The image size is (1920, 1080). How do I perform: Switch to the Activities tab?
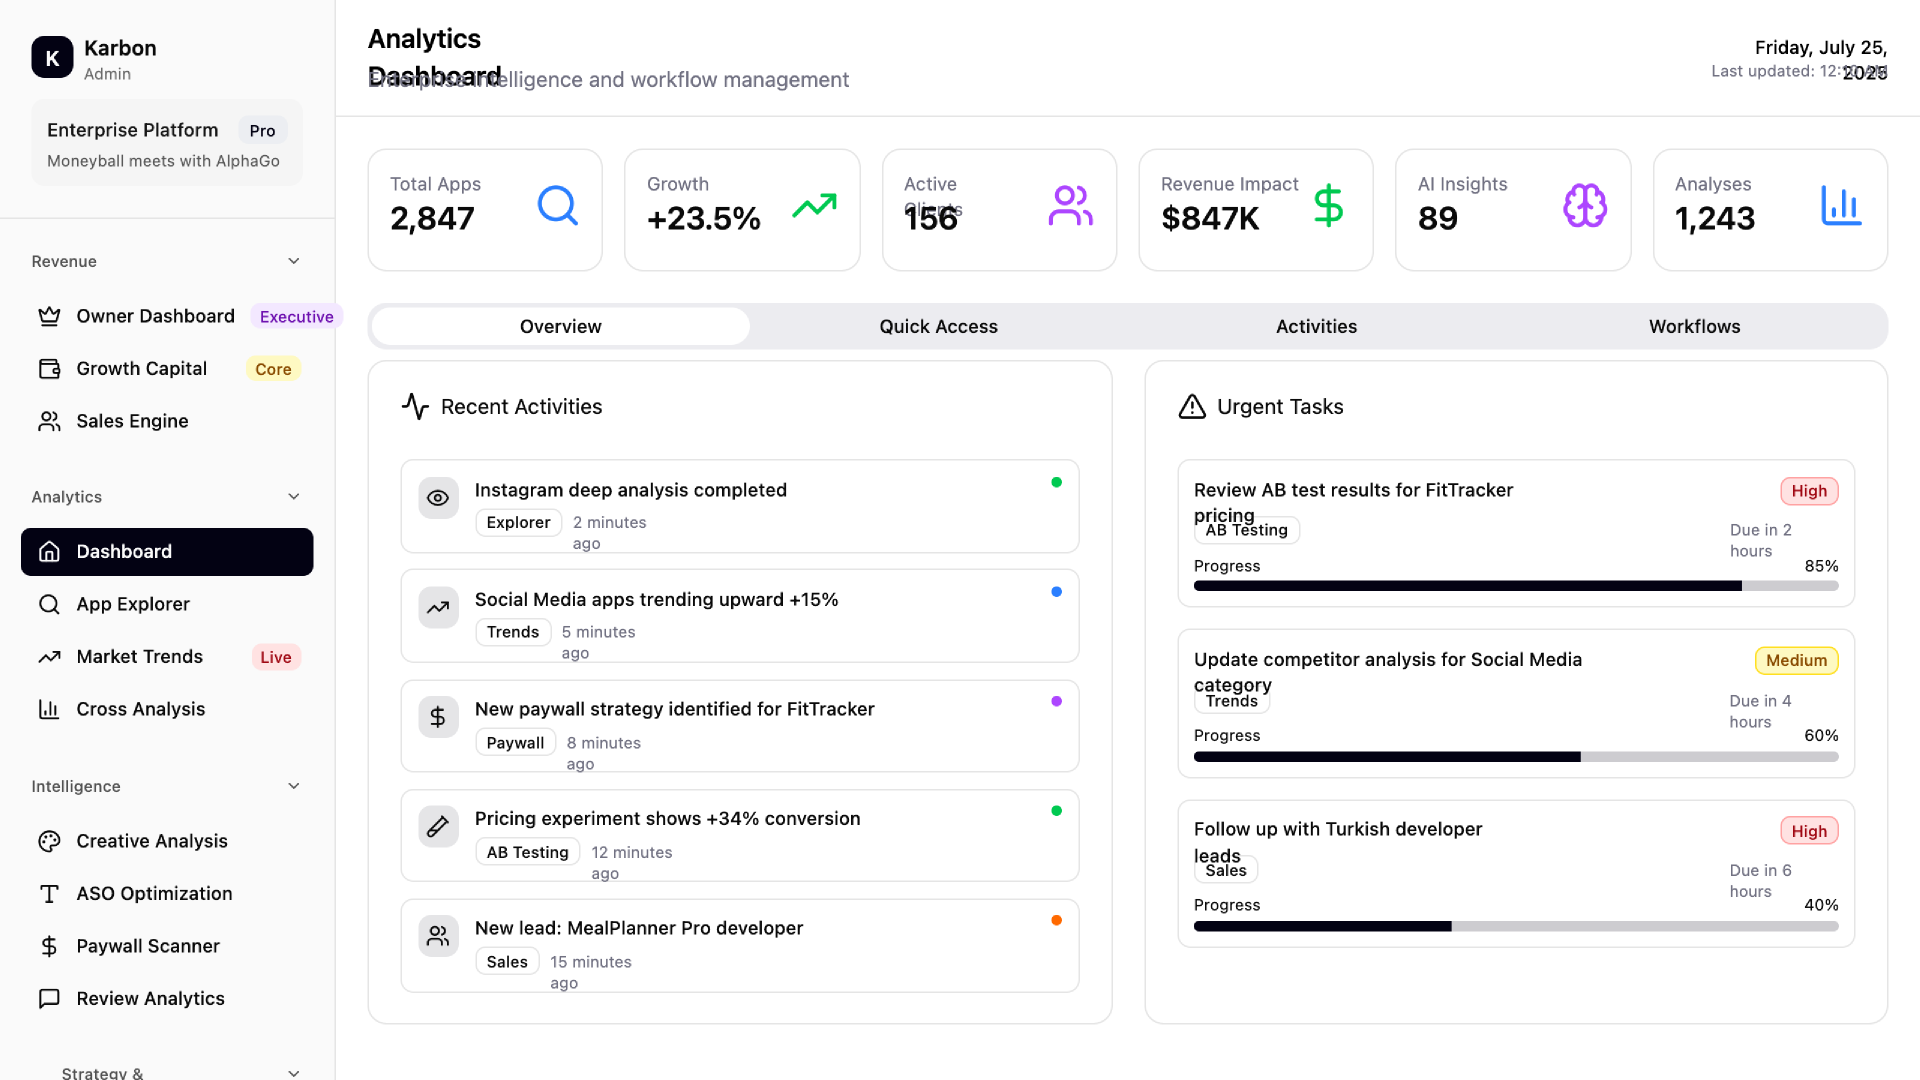(1316, 327)
